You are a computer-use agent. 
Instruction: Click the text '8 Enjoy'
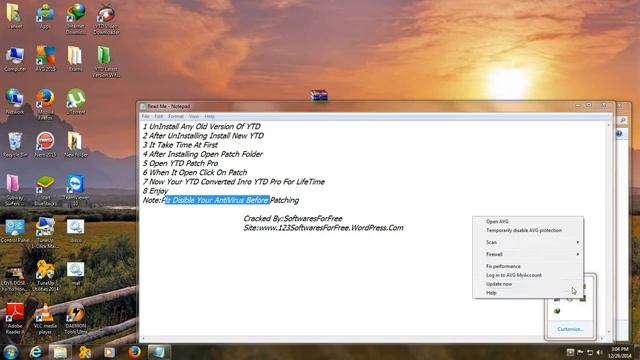[155, 191]
